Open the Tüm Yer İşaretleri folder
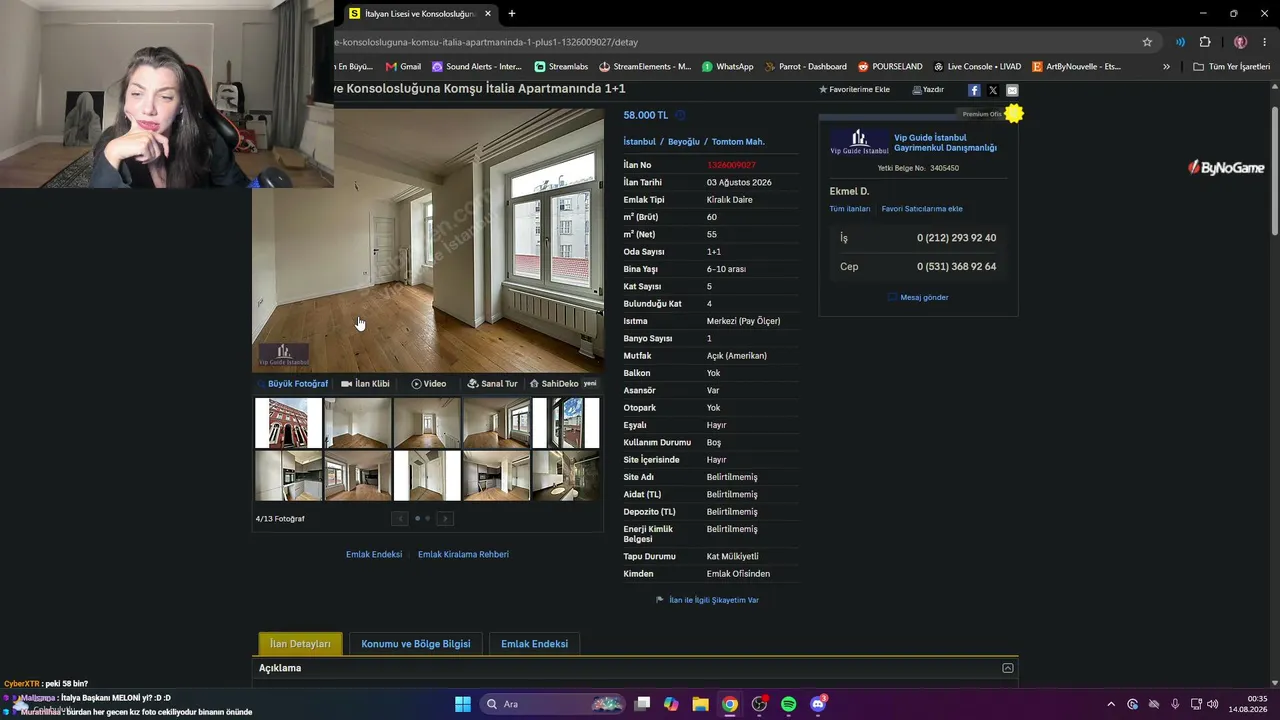The width and height of the screenshot is (1280, 720). pos(1232,67)
